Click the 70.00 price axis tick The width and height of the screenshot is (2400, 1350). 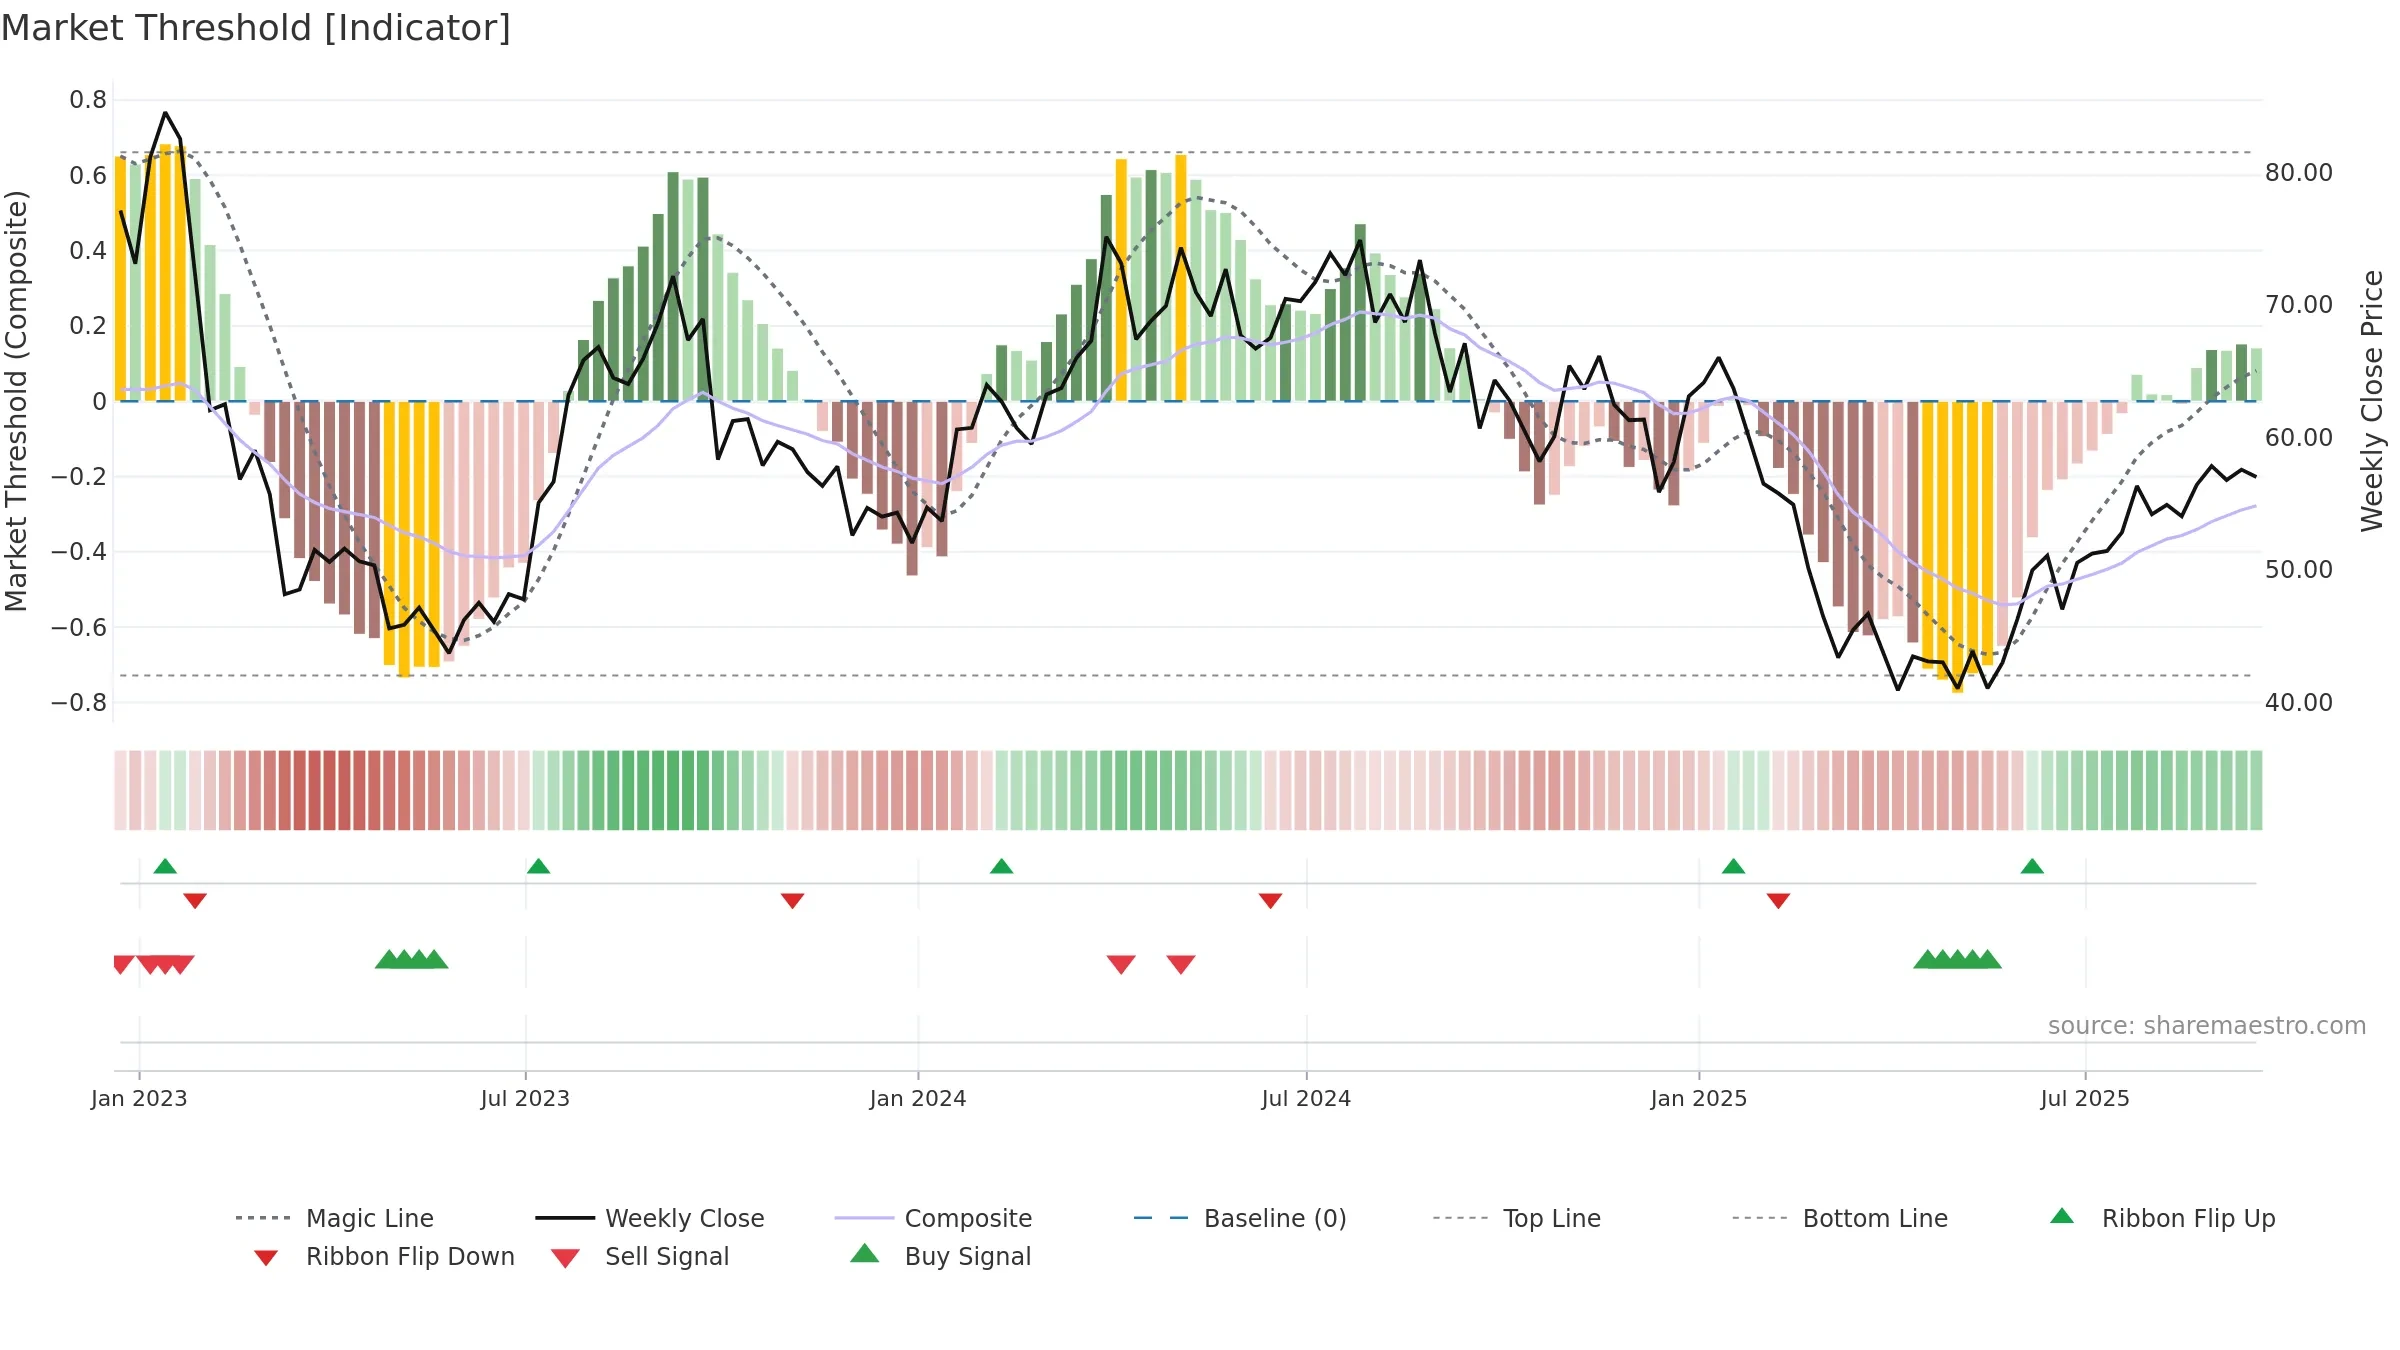tap(2299, 305)
